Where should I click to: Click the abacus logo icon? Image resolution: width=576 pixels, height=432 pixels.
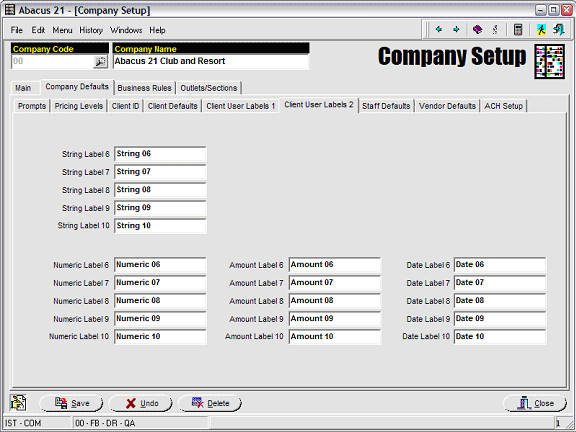[549, 61]
